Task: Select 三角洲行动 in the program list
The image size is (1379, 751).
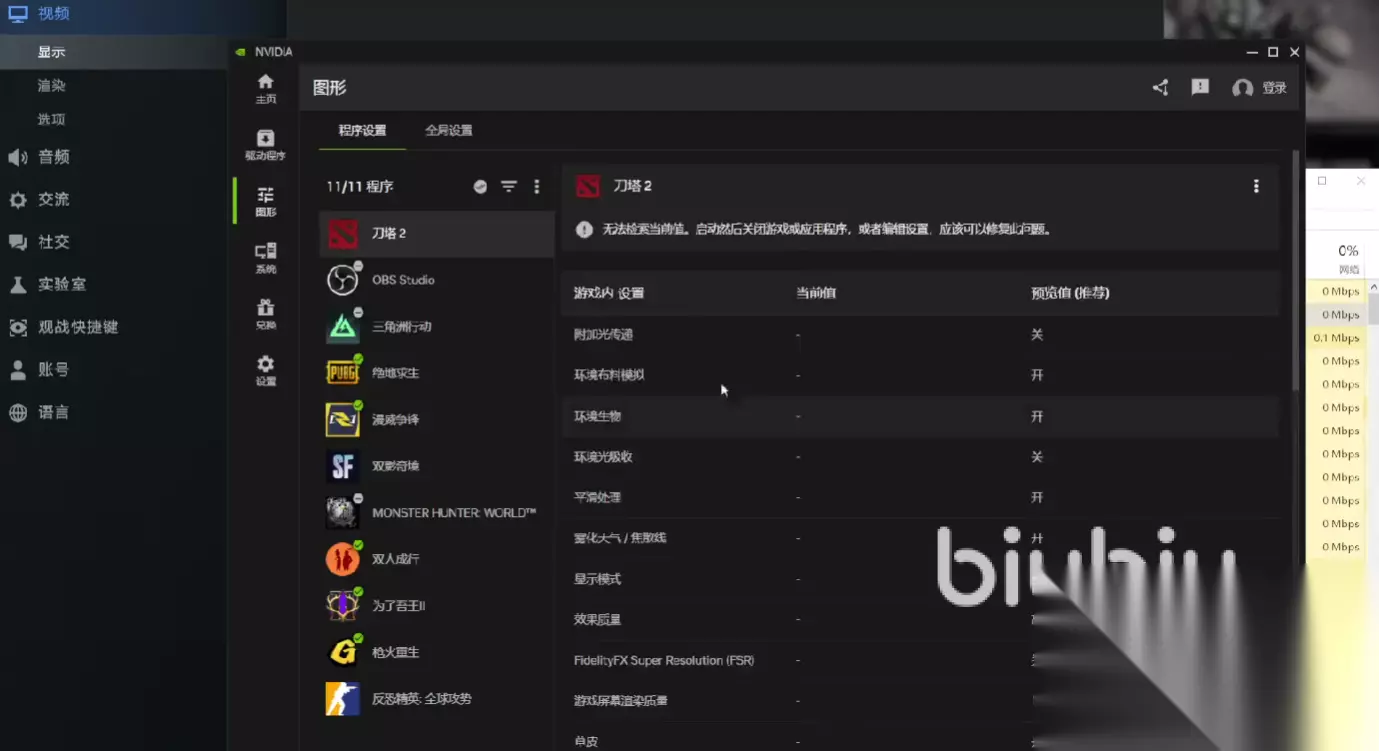Action: pos(436,327)
